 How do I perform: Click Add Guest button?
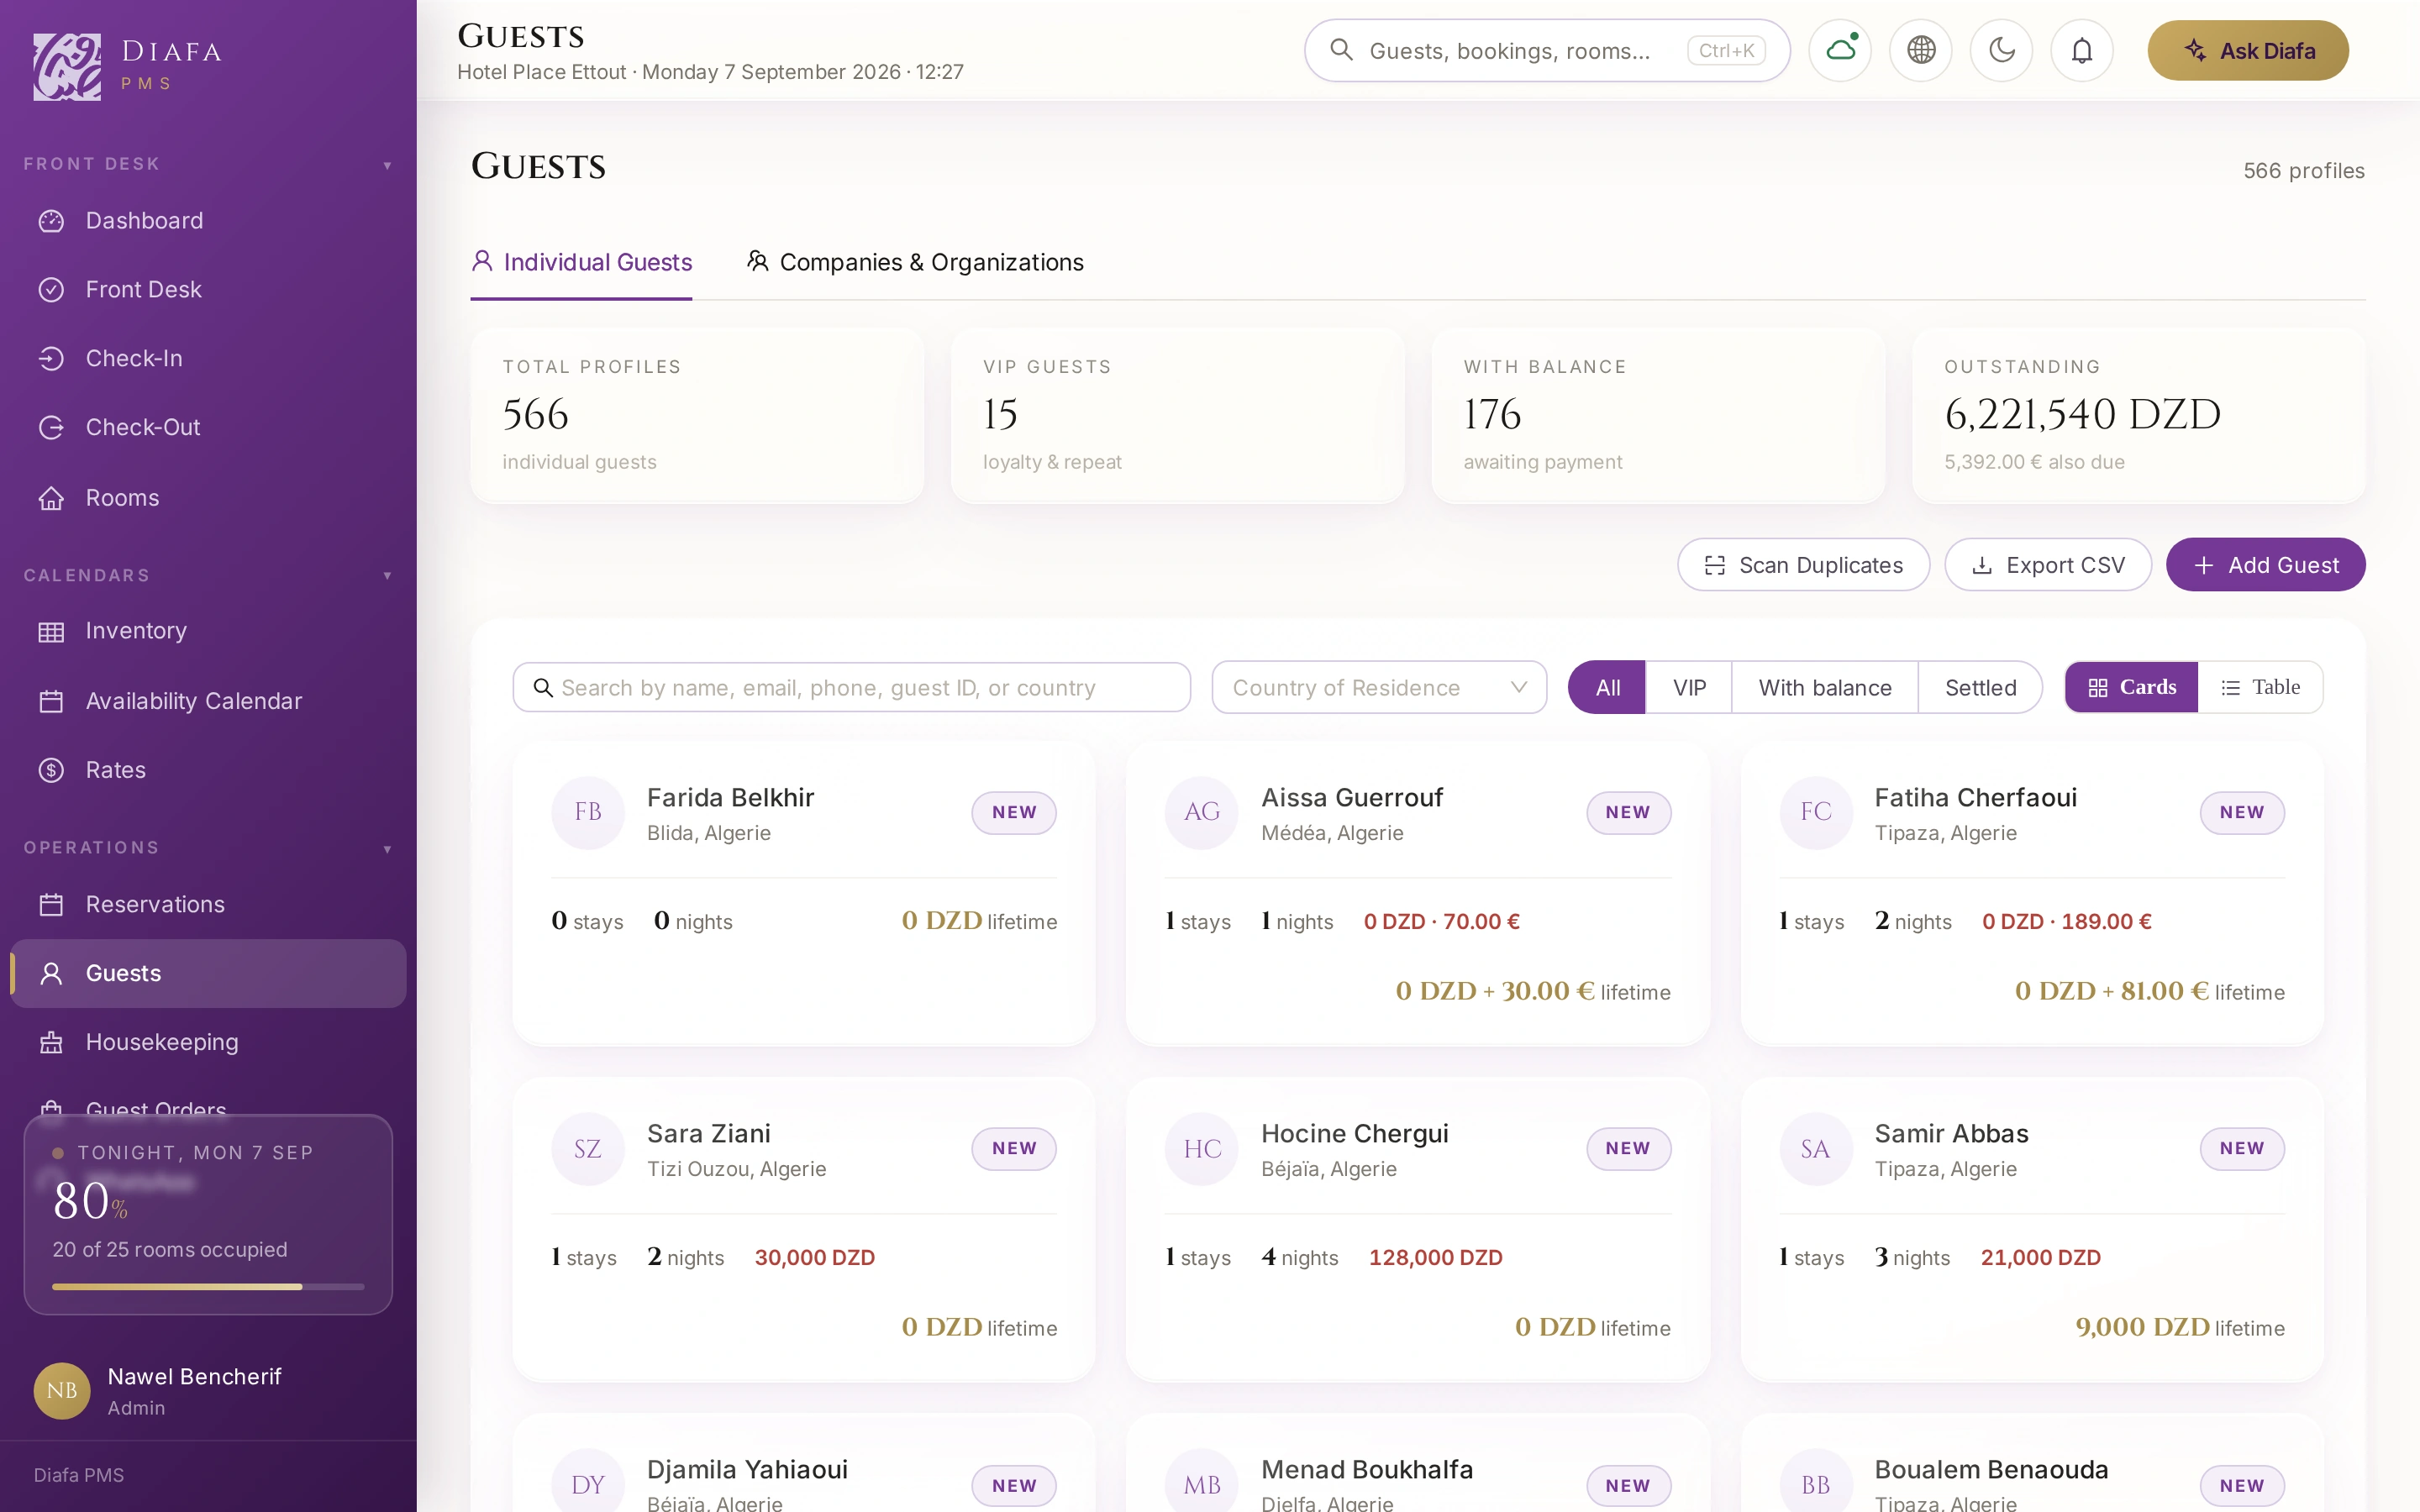pos(2265,565)
